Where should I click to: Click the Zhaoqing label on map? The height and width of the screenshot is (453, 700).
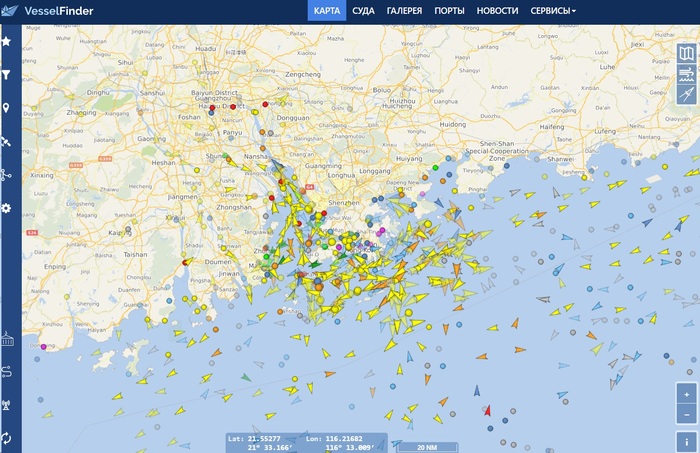(x=81, y=113)
